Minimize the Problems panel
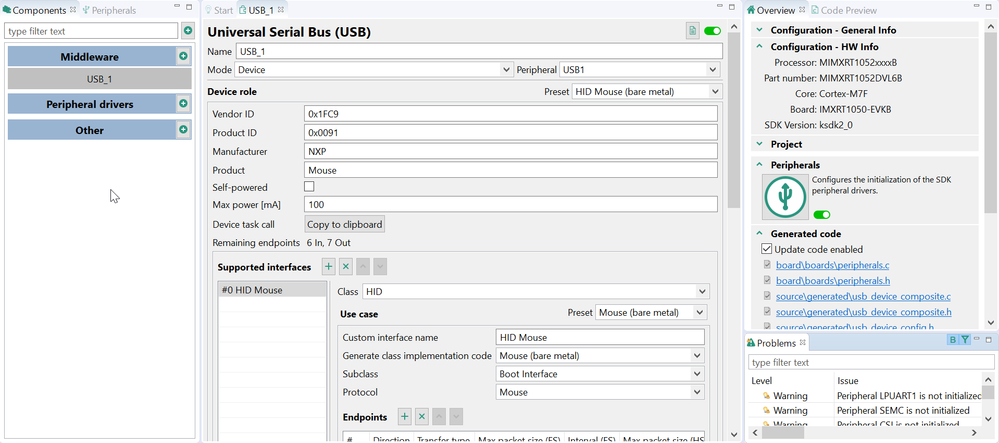 [978, 340]
